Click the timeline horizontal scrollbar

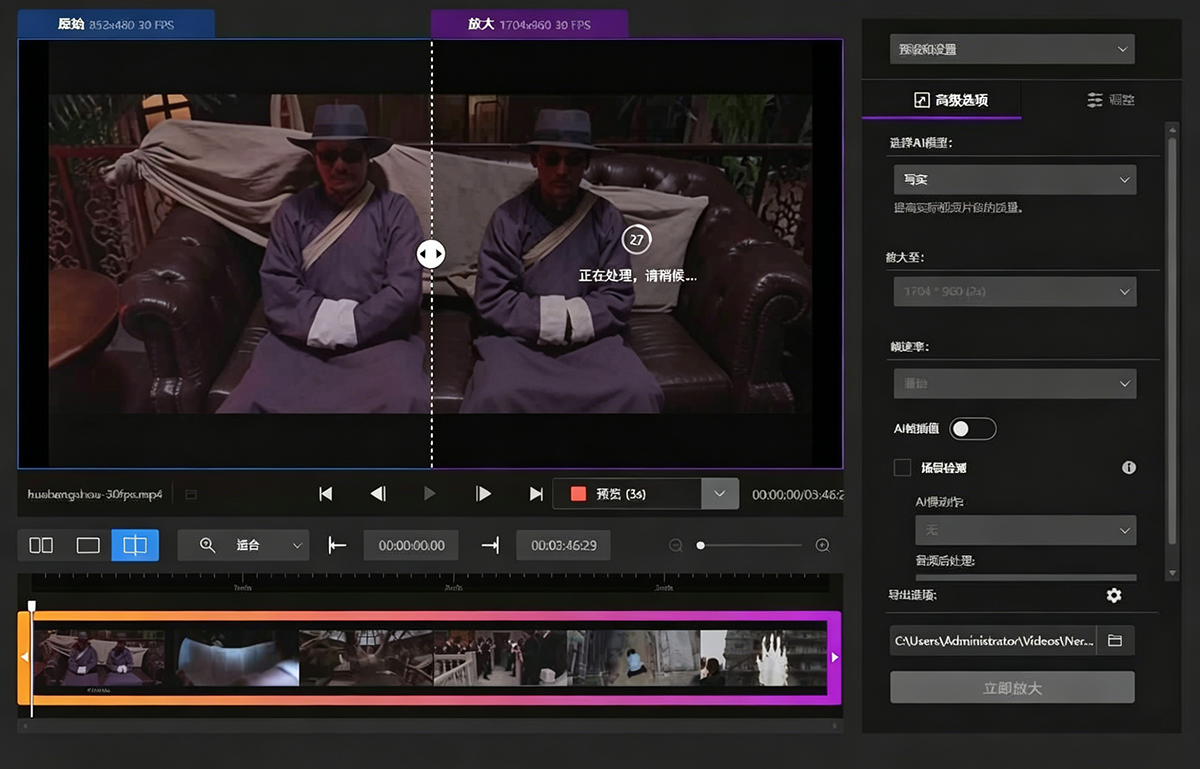coord(430,726)
